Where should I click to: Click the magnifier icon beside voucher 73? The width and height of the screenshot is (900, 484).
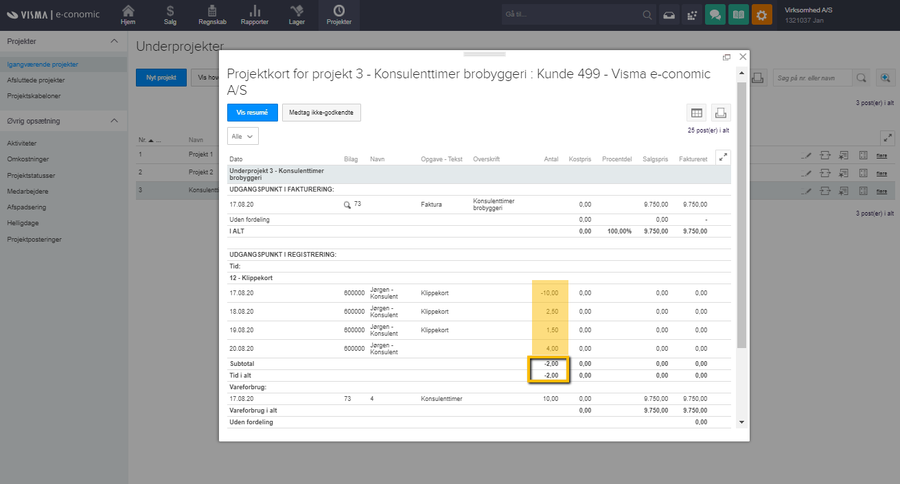pyautogui.click(x=347, y=204)
